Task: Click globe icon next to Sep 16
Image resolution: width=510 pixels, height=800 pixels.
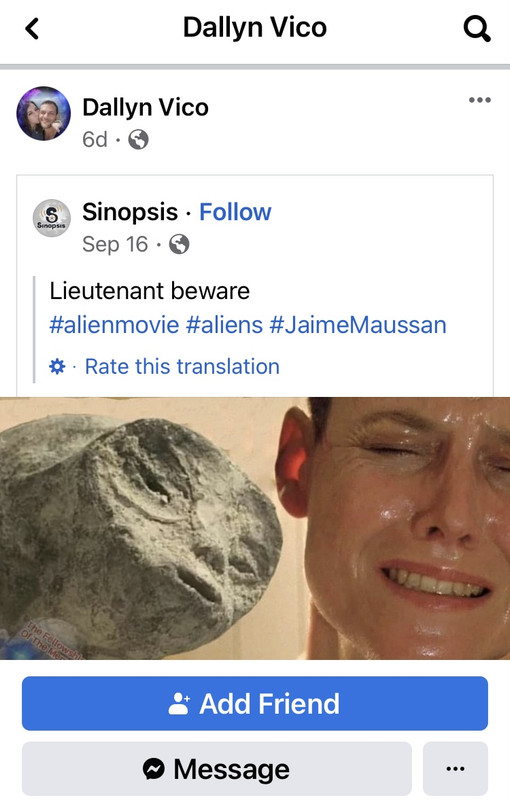Action: point(179,244)
